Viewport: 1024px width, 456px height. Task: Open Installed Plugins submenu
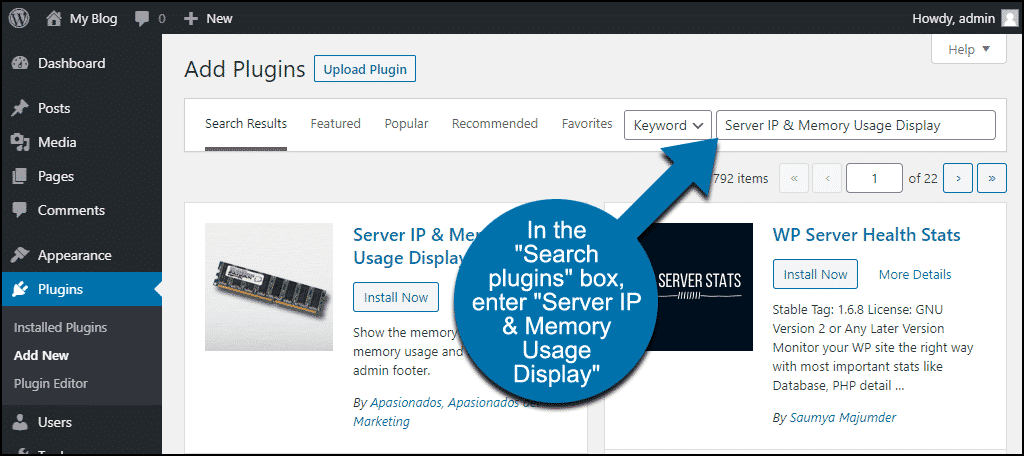click(60, 327)
